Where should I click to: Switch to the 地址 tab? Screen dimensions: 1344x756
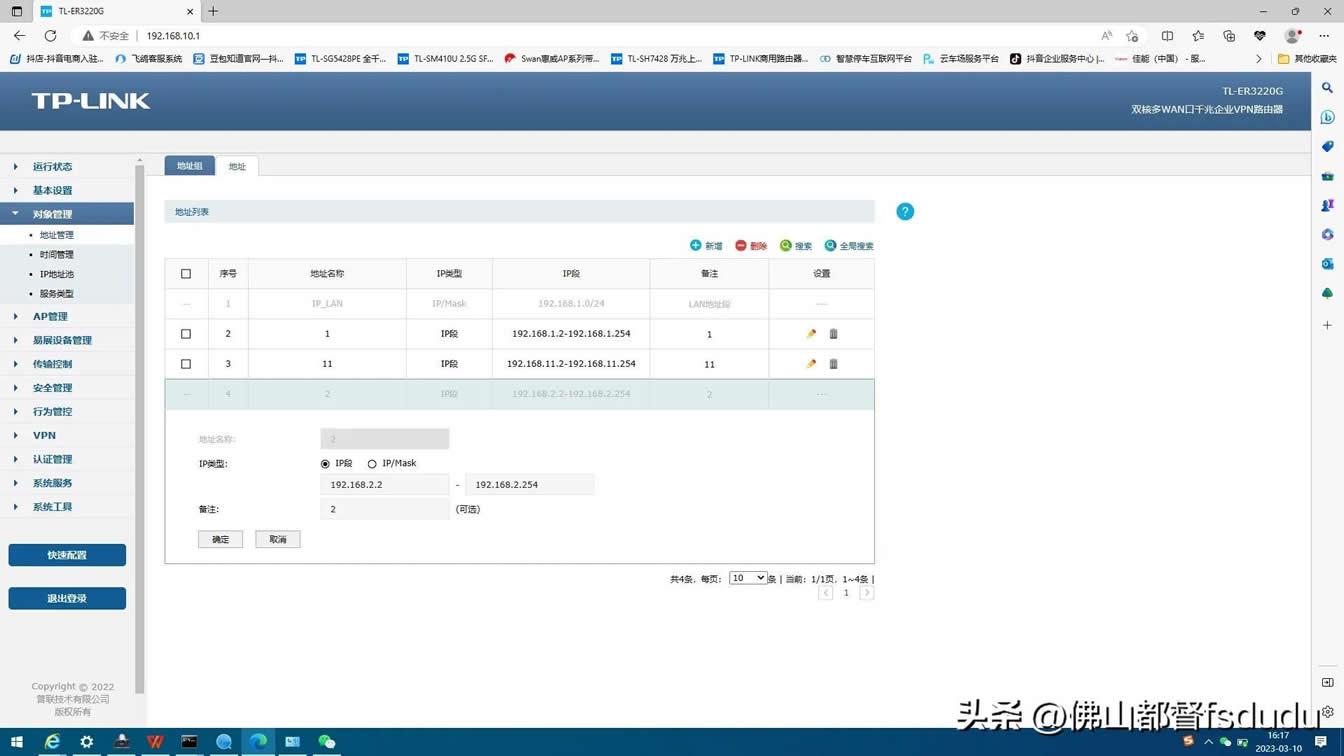(237, 166)
